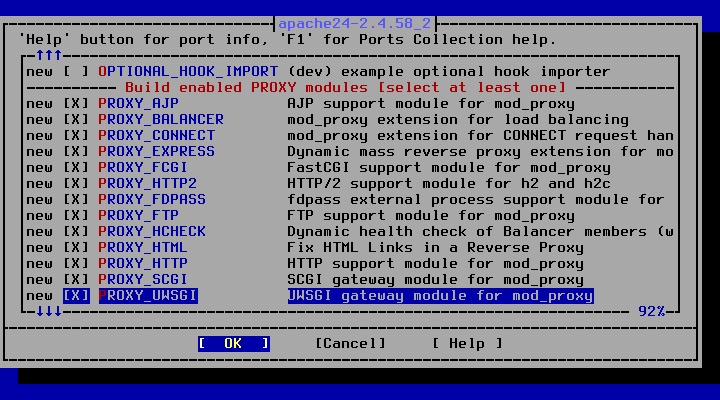Viewport: 720px width, 400px height.
Task: Click the 'Build enabled PROXY modules' header
Action: point(346,88)
